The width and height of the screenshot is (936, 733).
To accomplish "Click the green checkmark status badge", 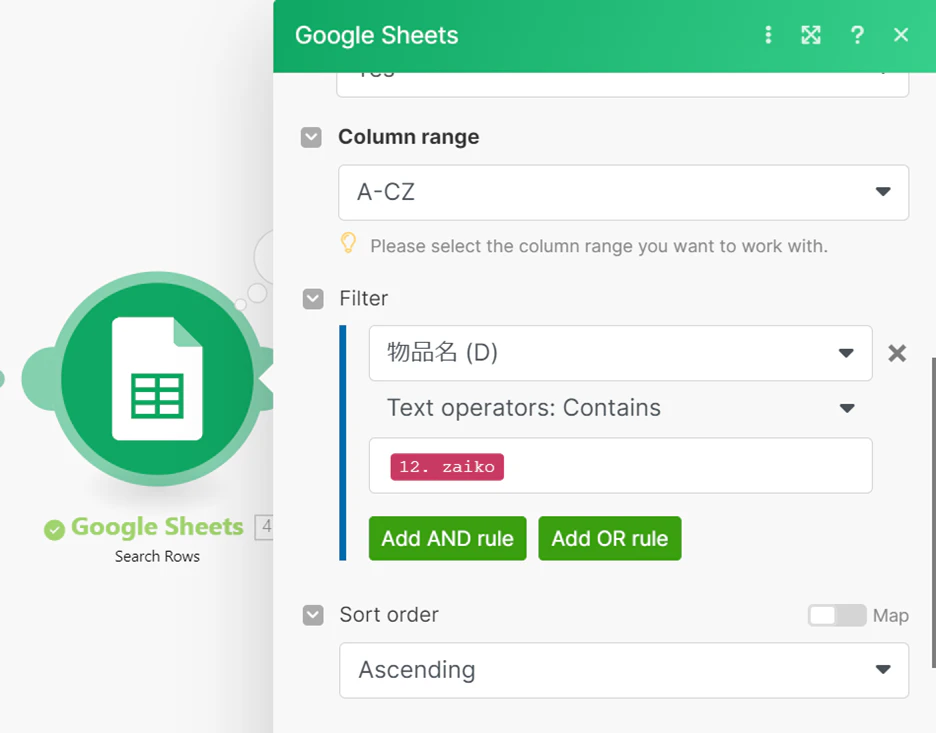I will pos(54,529).
